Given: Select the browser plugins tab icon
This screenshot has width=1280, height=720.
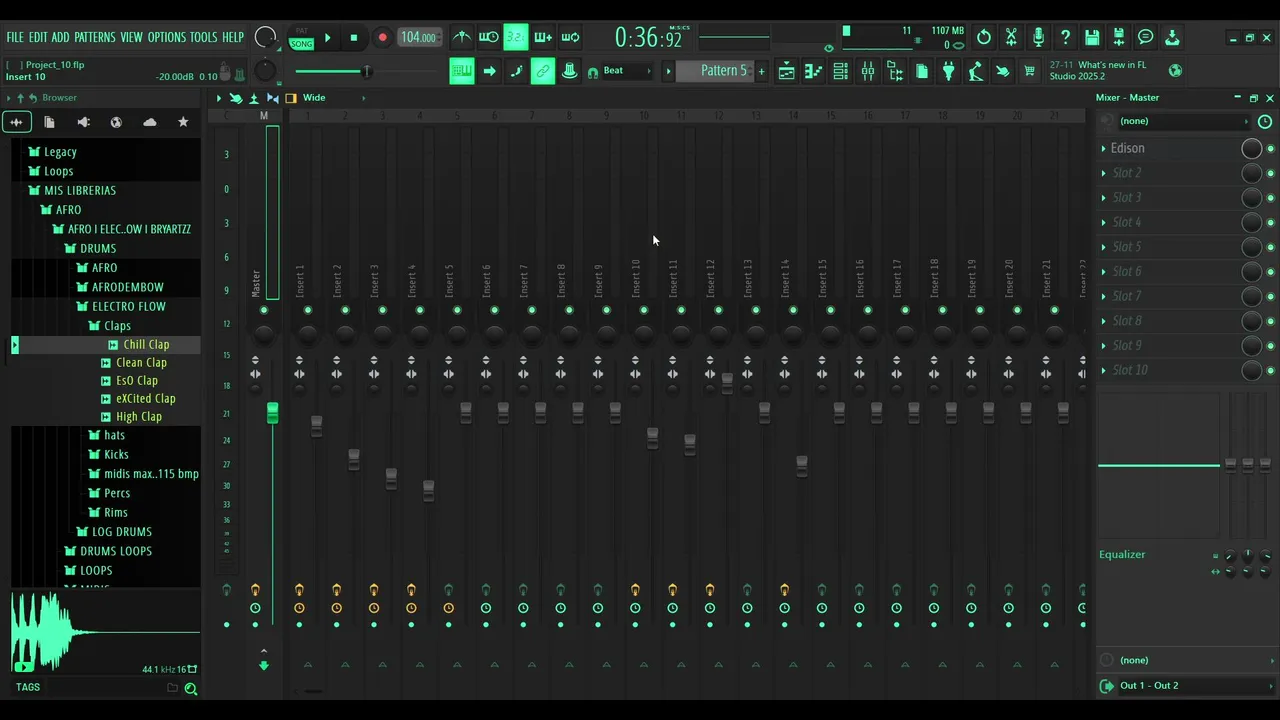Looking at the screenshot, I should coord(83,122).
